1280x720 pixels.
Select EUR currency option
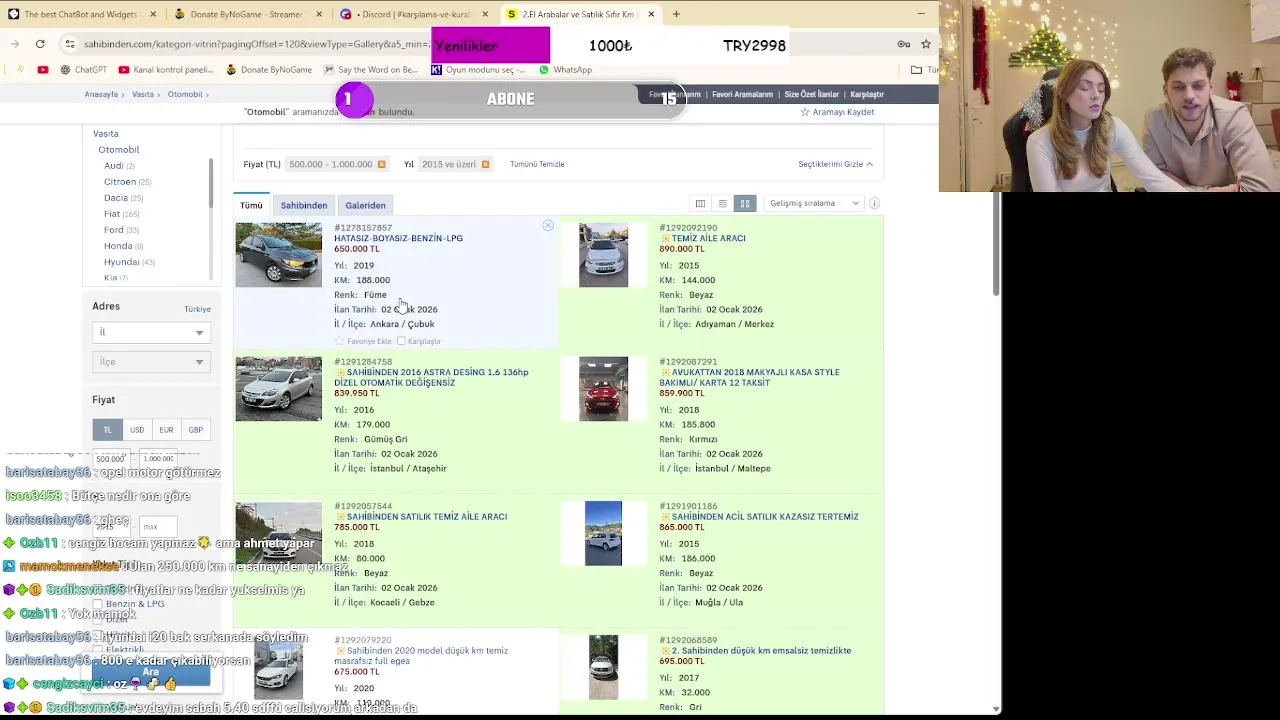pyautogui.click(x=166, y=430)
